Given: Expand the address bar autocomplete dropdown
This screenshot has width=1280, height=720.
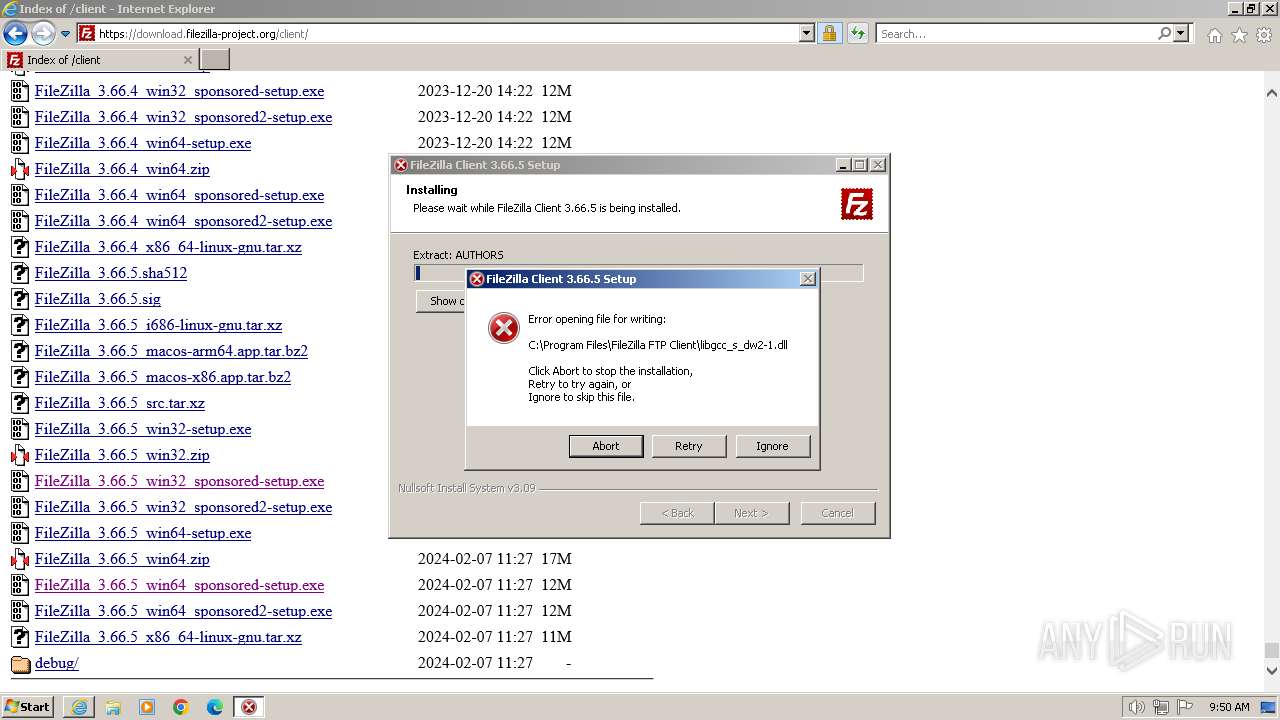Looking at the screenshot, I should point(807,34).
